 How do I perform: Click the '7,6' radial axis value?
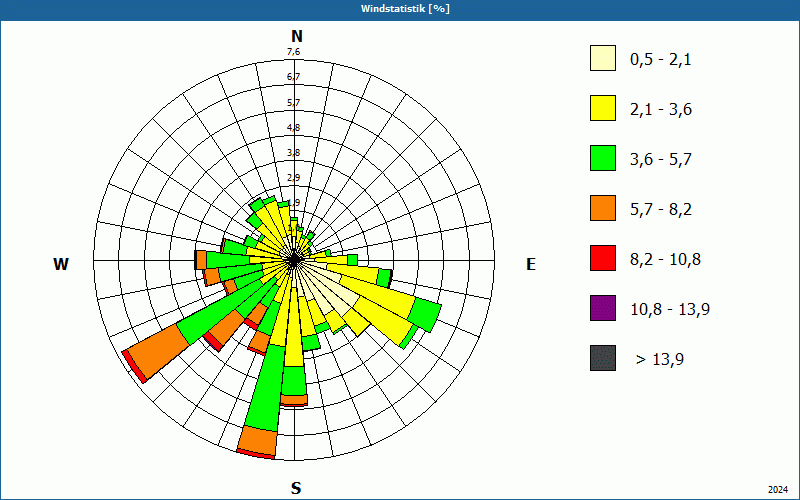tap(293, 52)
